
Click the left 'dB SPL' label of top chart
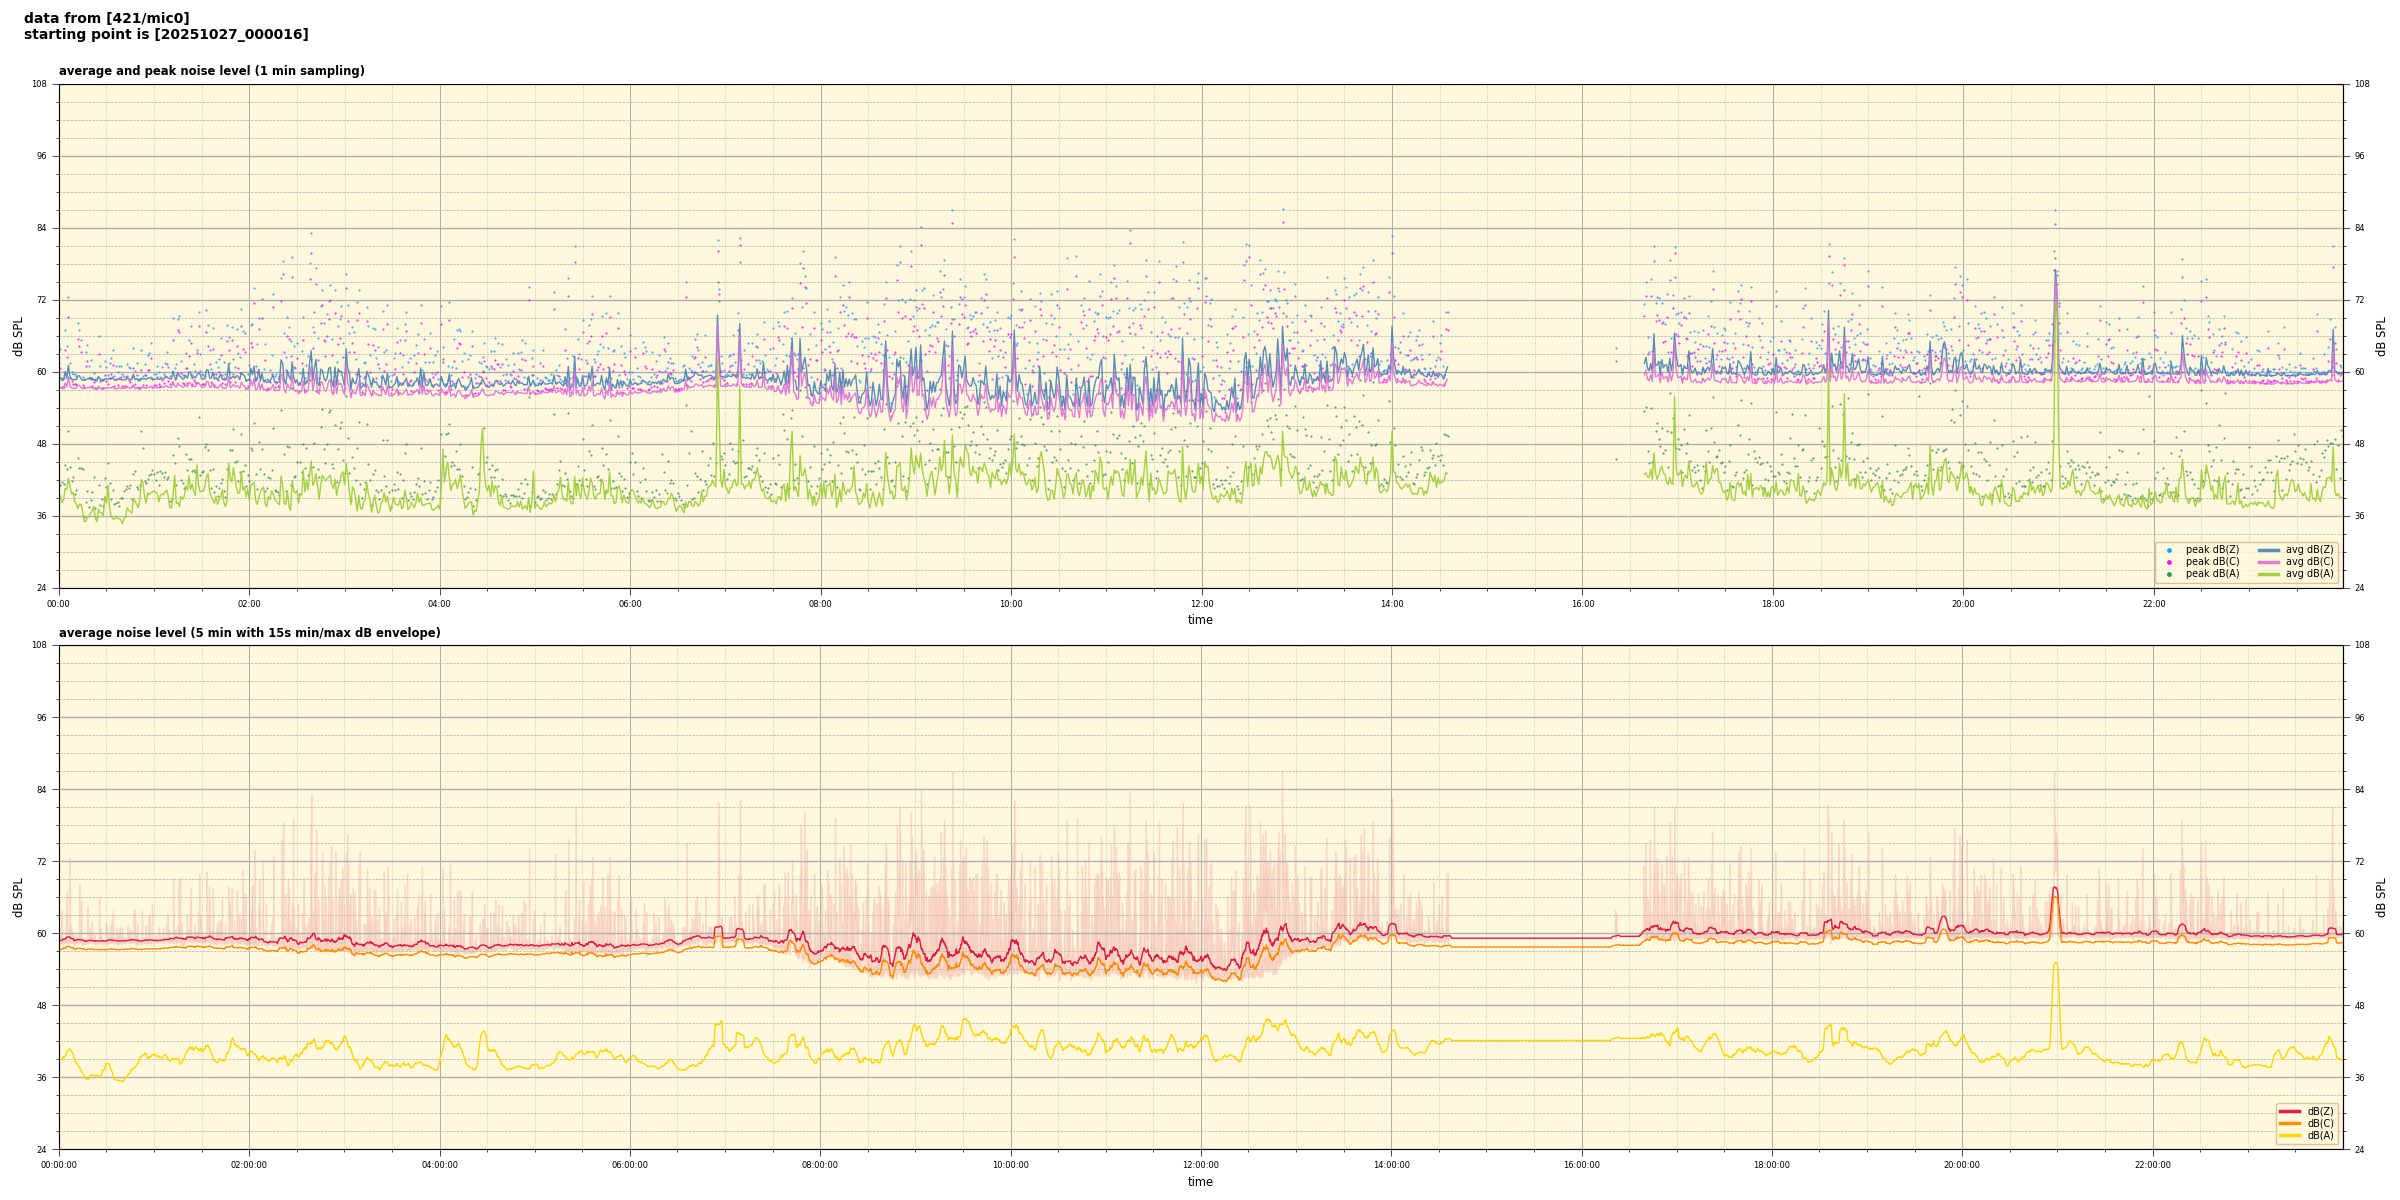pos(18,336)
